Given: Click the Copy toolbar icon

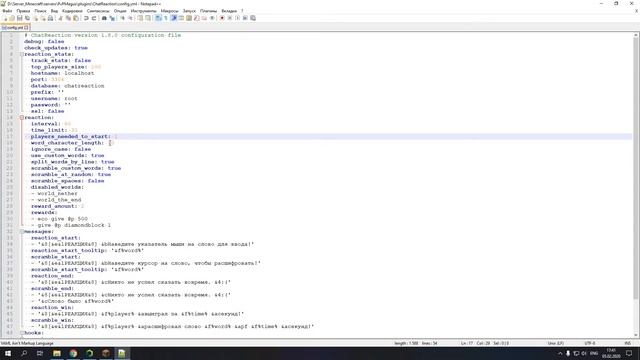Looking at the screenshot, I should [68, 18].
